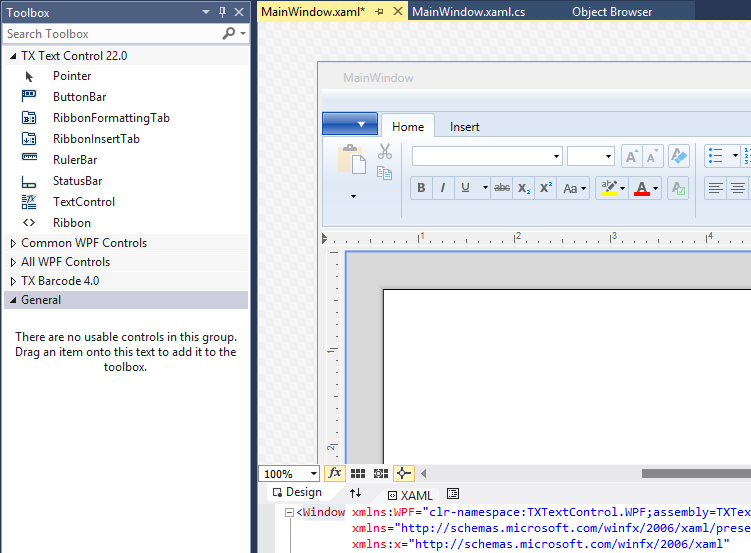Viewport: 751px width, 553px height.
Task: Click the Bold formatting button
Action: (x=421, y=188)
